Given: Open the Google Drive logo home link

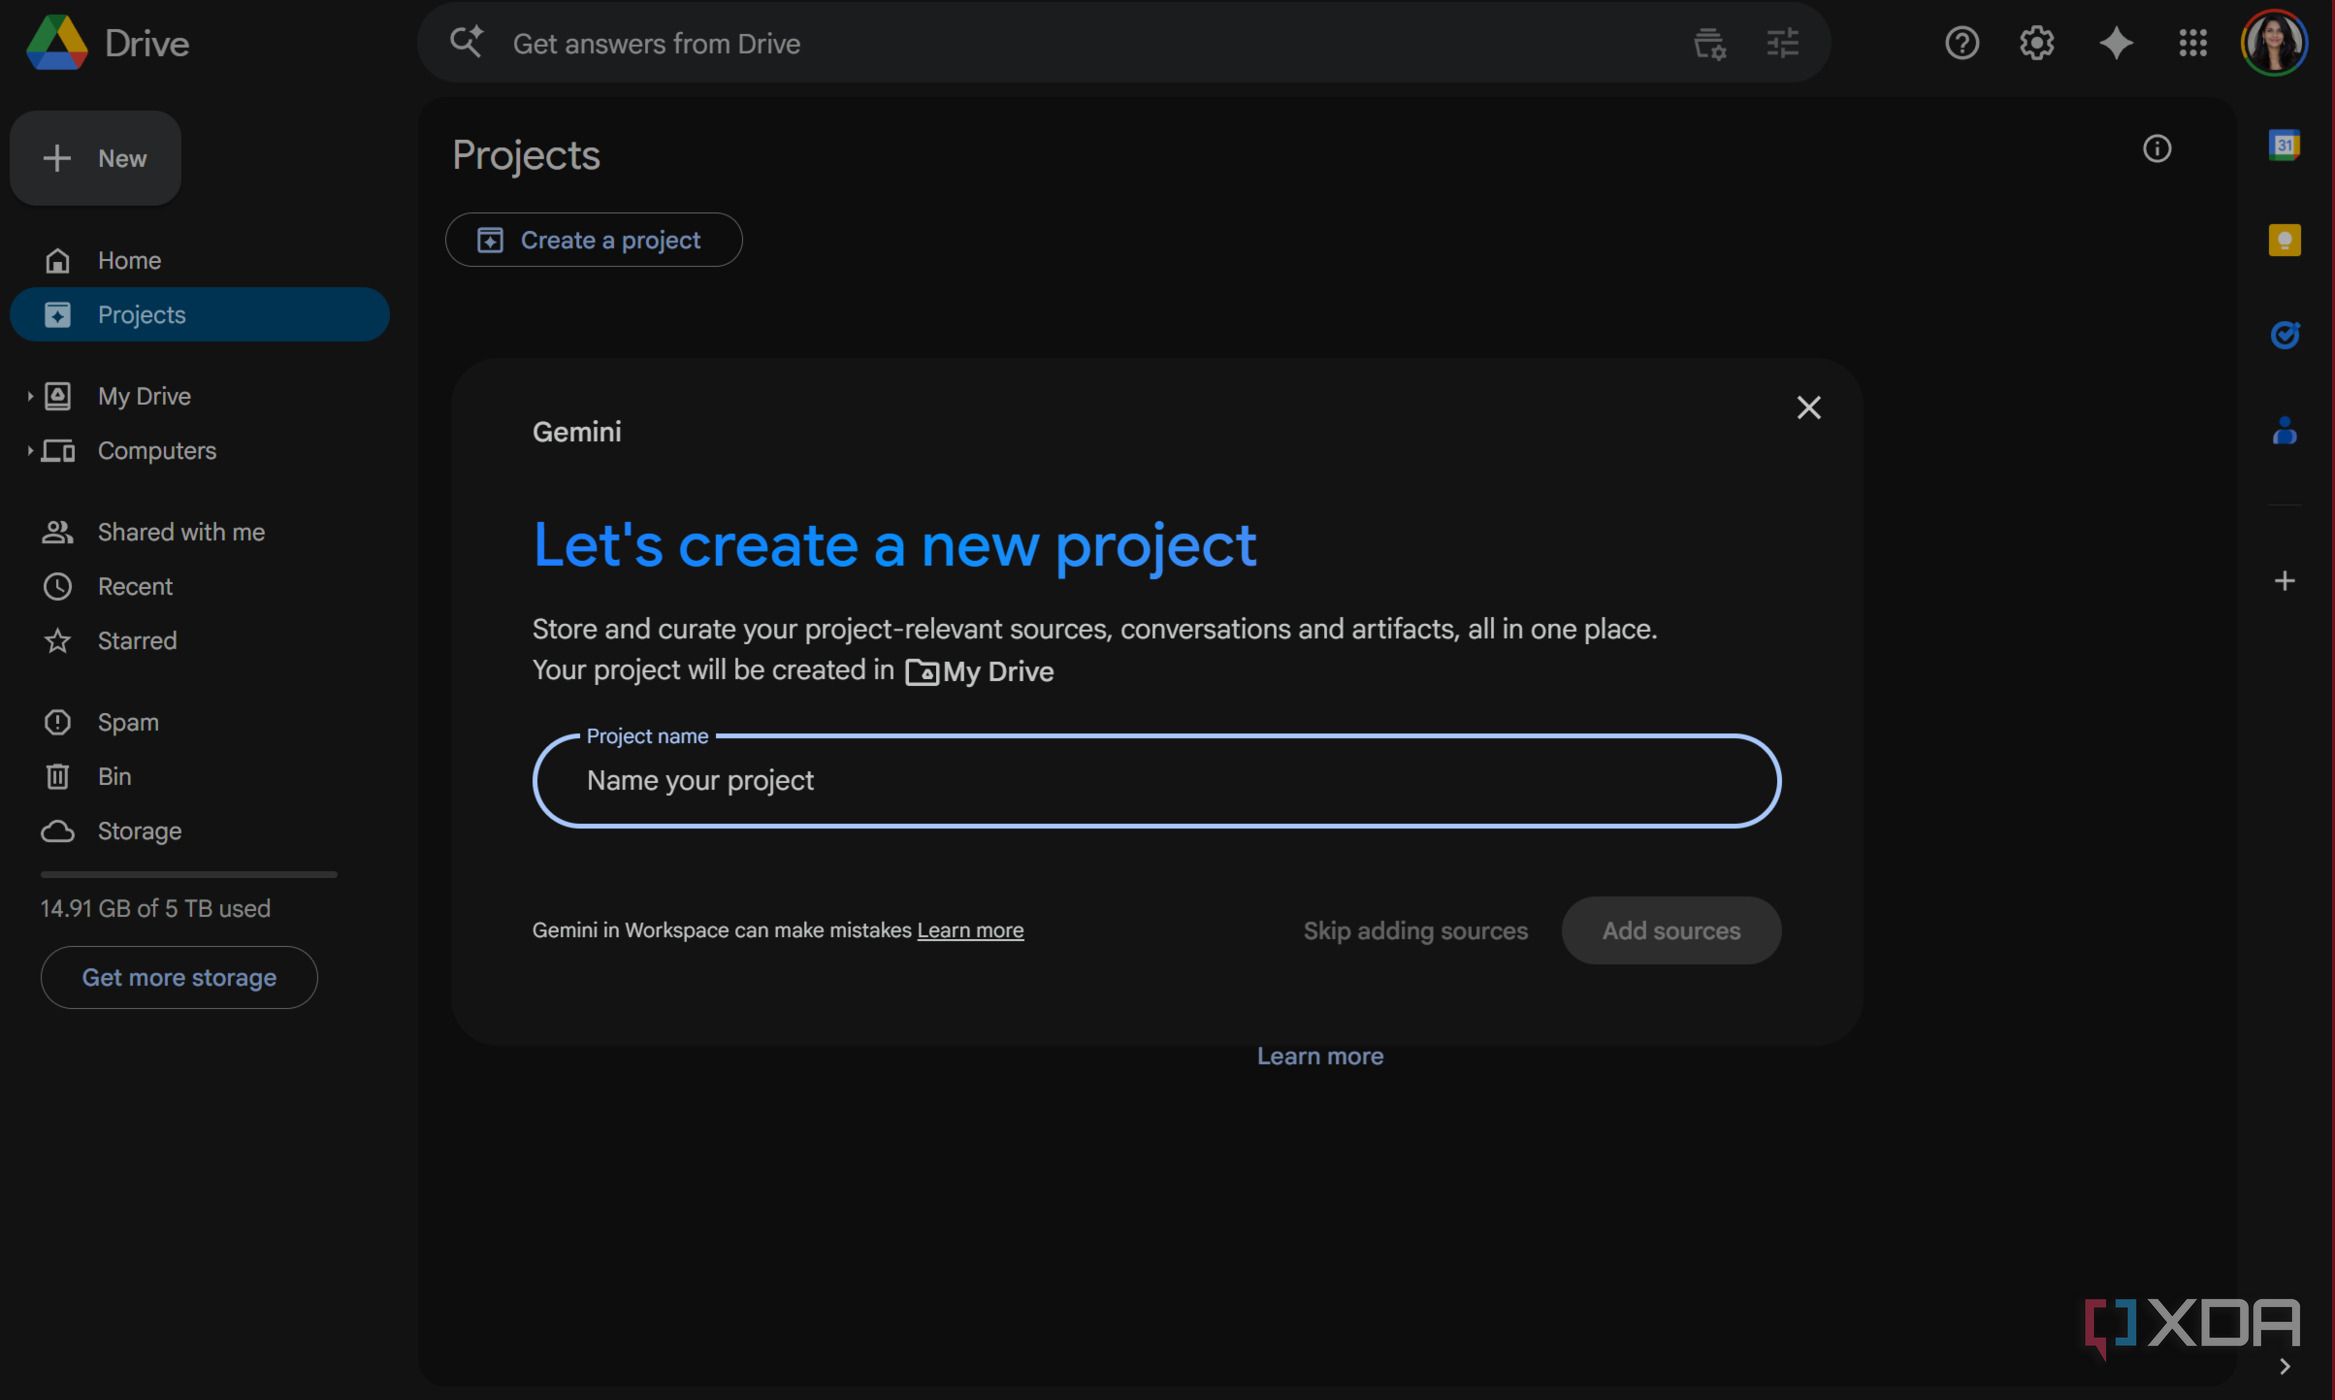Looking at the screenshot, I should [x=107, y=43].
